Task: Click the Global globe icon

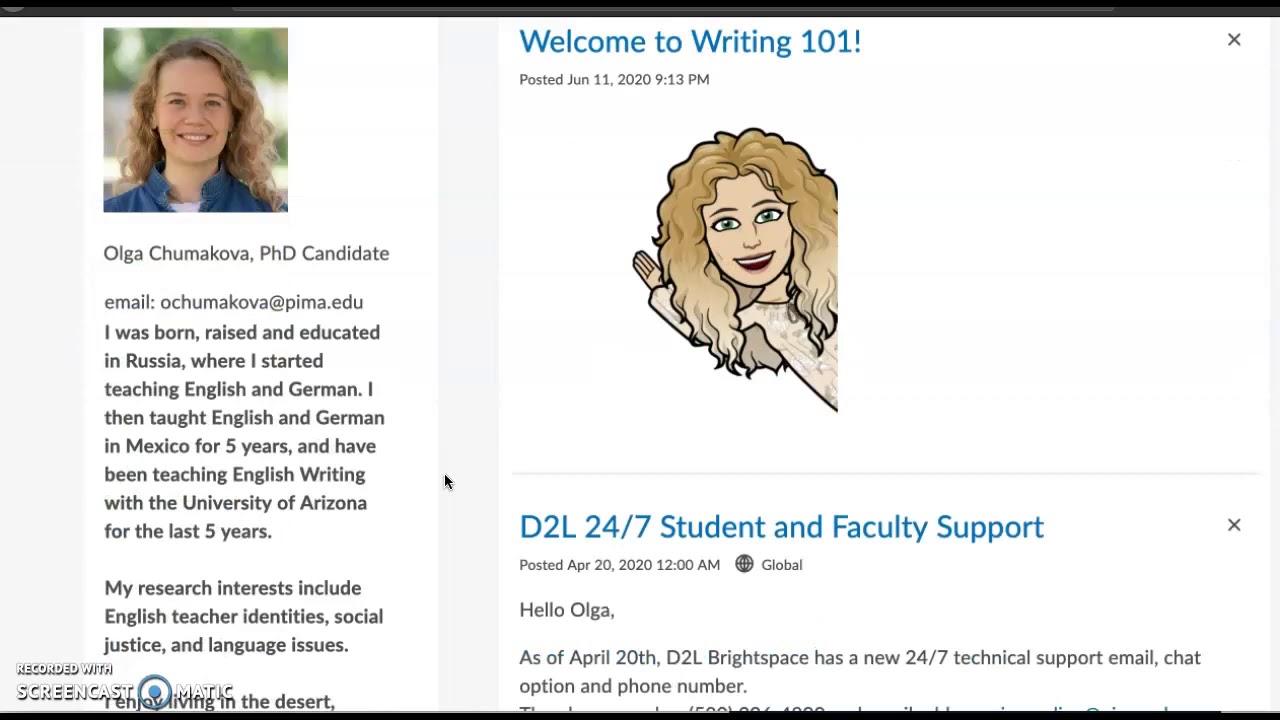Action: (744, 564)
